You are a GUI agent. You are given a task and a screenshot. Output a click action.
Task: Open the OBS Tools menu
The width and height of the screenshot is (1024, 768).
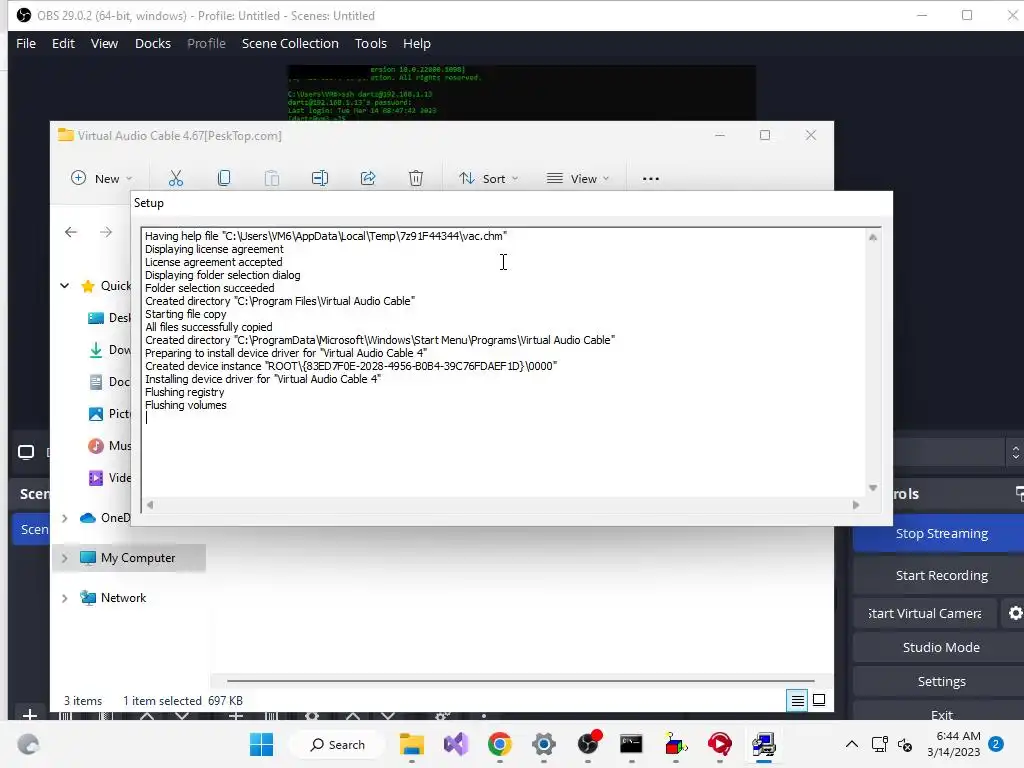(371, 44)
